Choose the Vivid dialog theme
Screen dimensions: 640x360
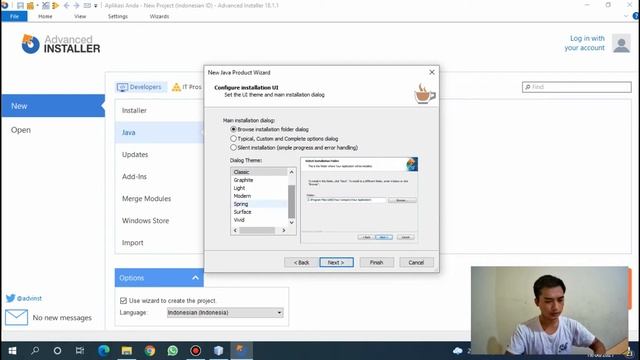point(260,220)
